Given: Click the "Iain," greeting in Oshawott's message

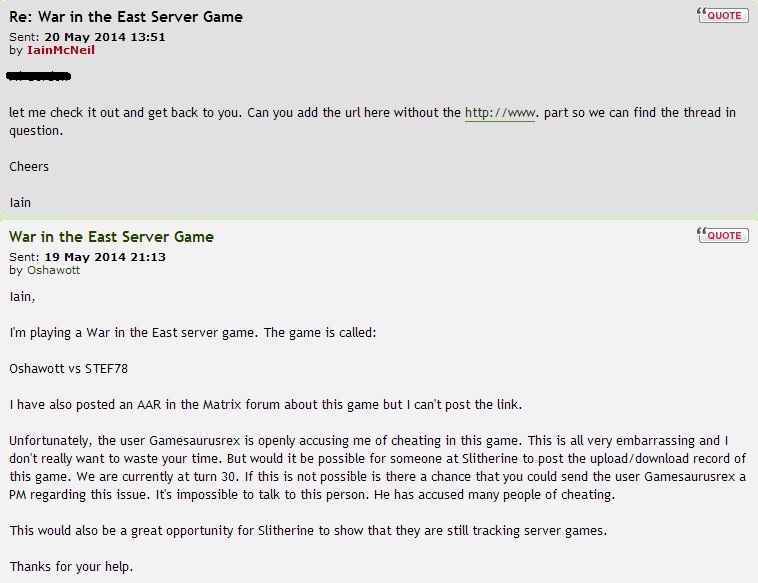Looking at the screenshot, I should pyautogui.click(x=21, y=296).
